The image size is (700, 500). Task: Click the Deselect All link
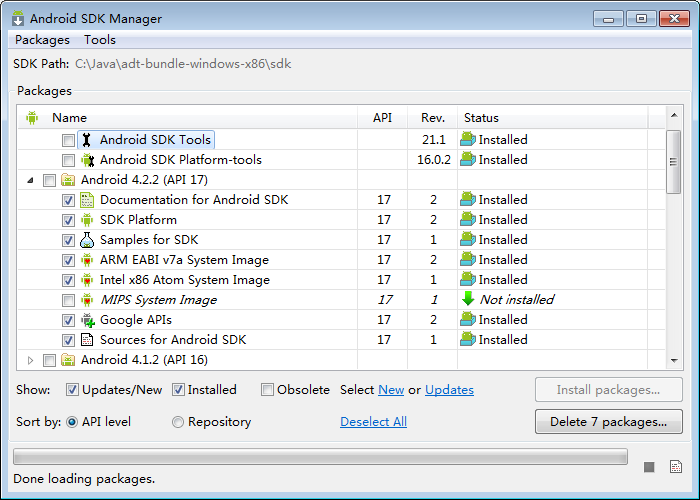[x=373, y=422]
